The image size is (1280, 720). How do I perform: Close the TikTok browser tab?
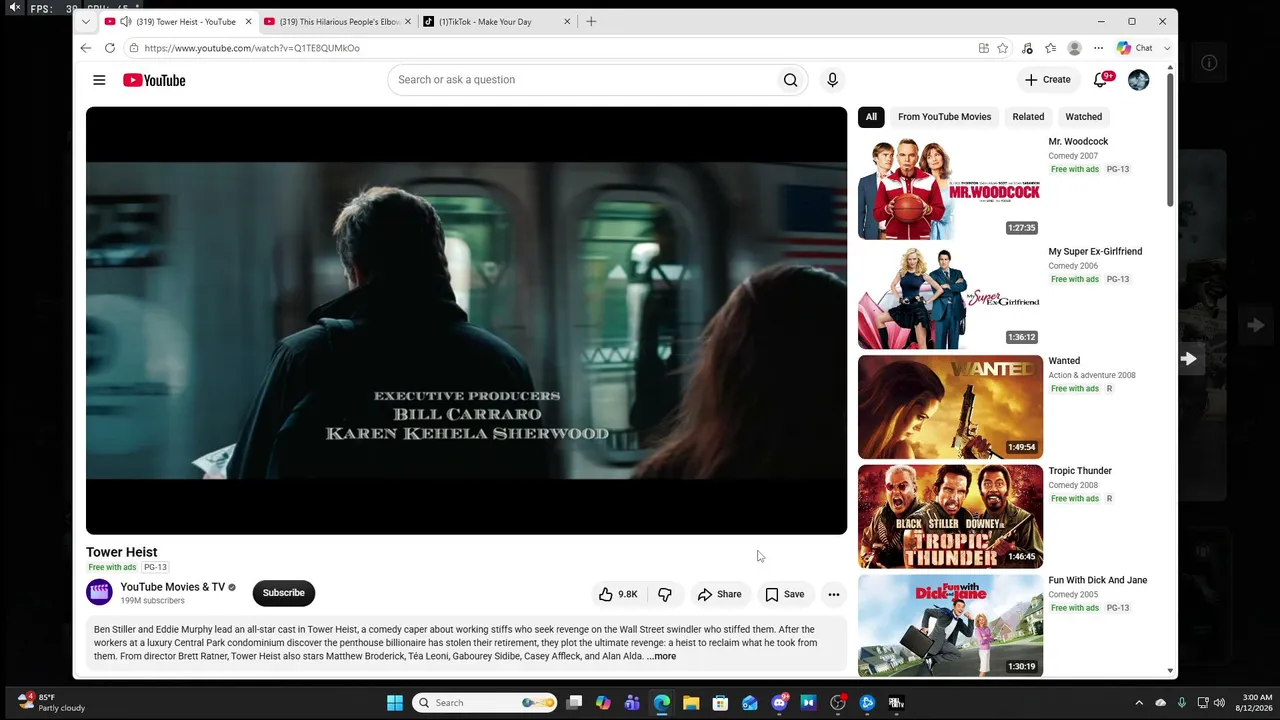click(x=567, y=21)
